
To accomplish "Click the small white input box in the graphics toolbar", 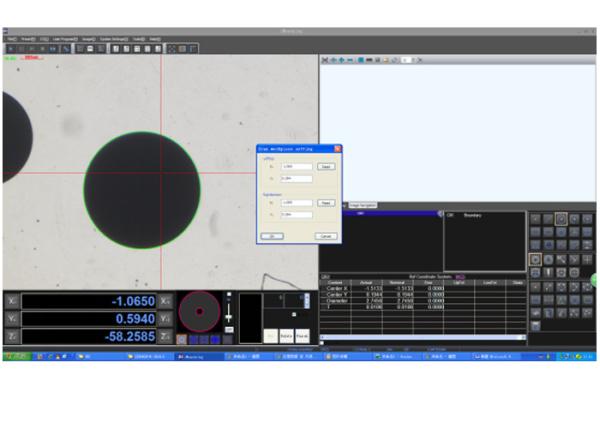I will (406, 60).
